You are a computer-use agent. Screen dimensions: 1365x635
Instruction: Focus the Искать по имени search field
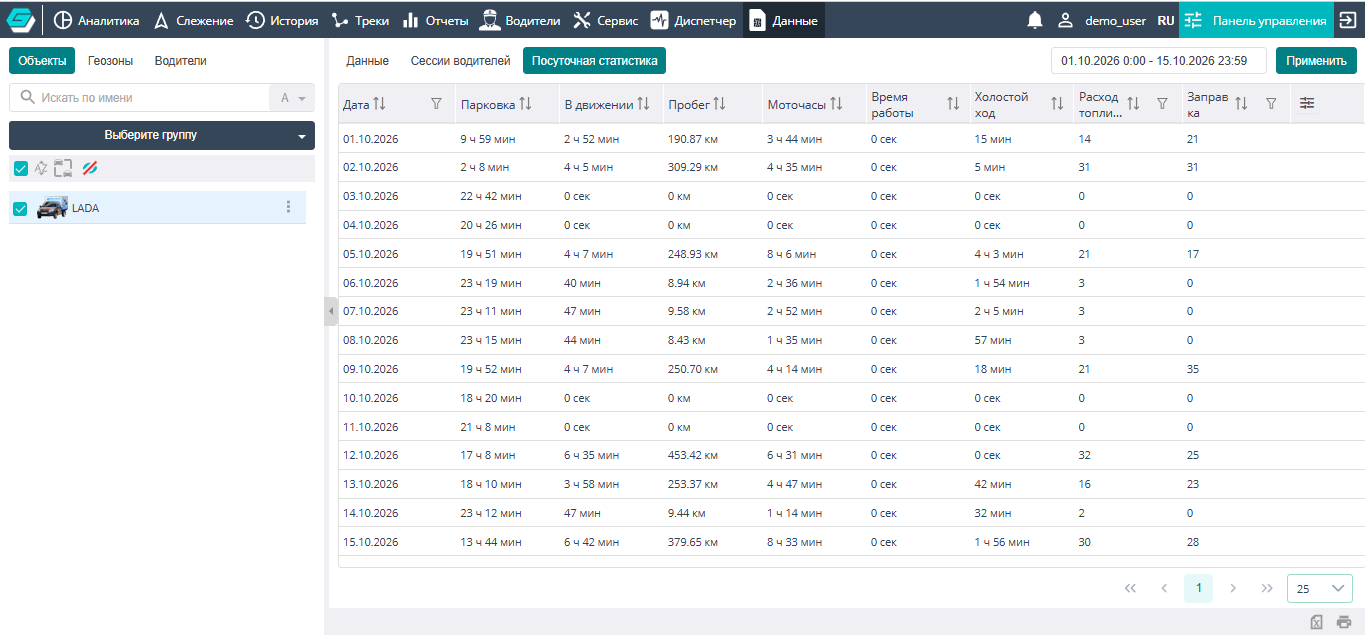(139, 98)
